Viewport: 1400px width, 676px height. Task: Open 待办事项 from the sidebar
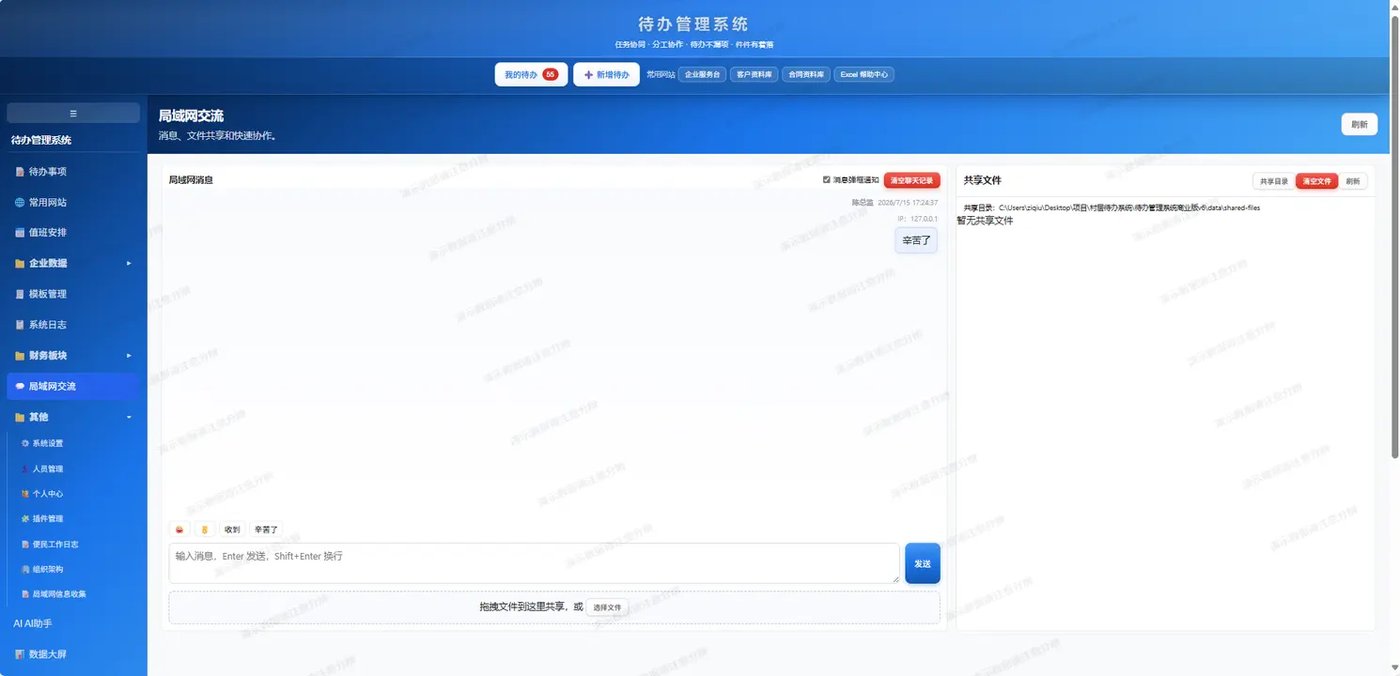(x=73, y=171)
